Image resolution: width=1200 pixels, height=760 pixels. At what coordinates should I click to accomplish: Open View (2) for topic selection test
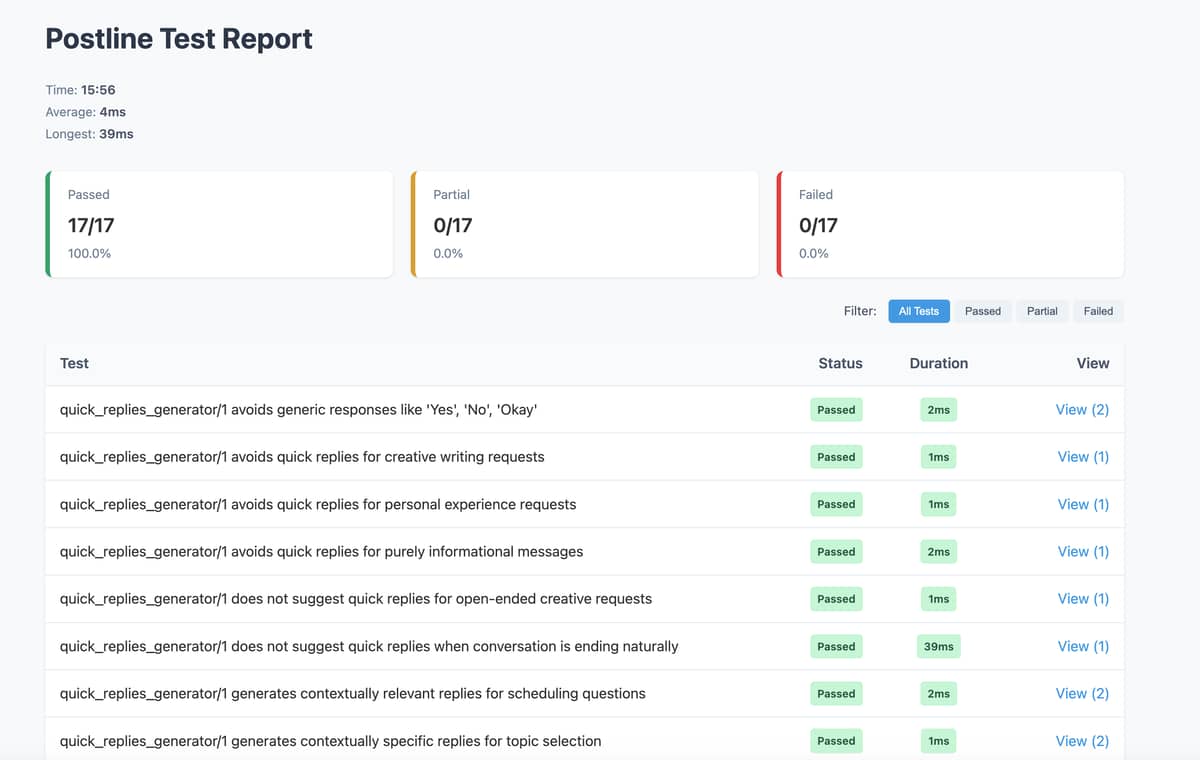1082,741
